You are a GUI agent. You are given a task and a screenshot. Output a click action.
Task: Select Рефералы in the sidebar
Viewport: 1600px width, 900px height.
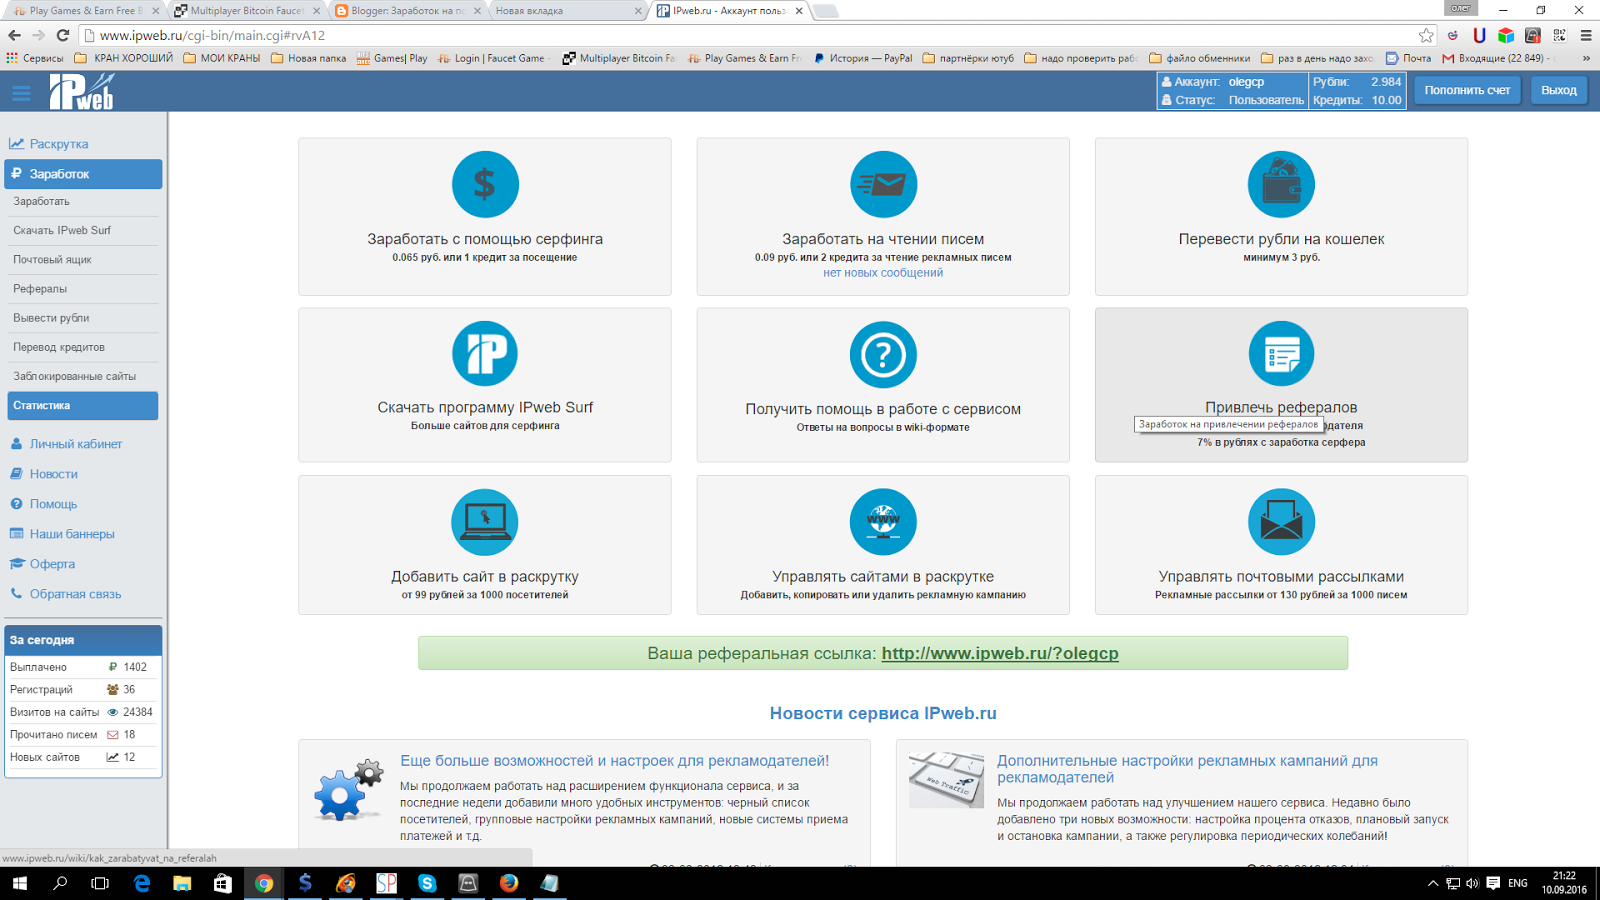point(83,288)
